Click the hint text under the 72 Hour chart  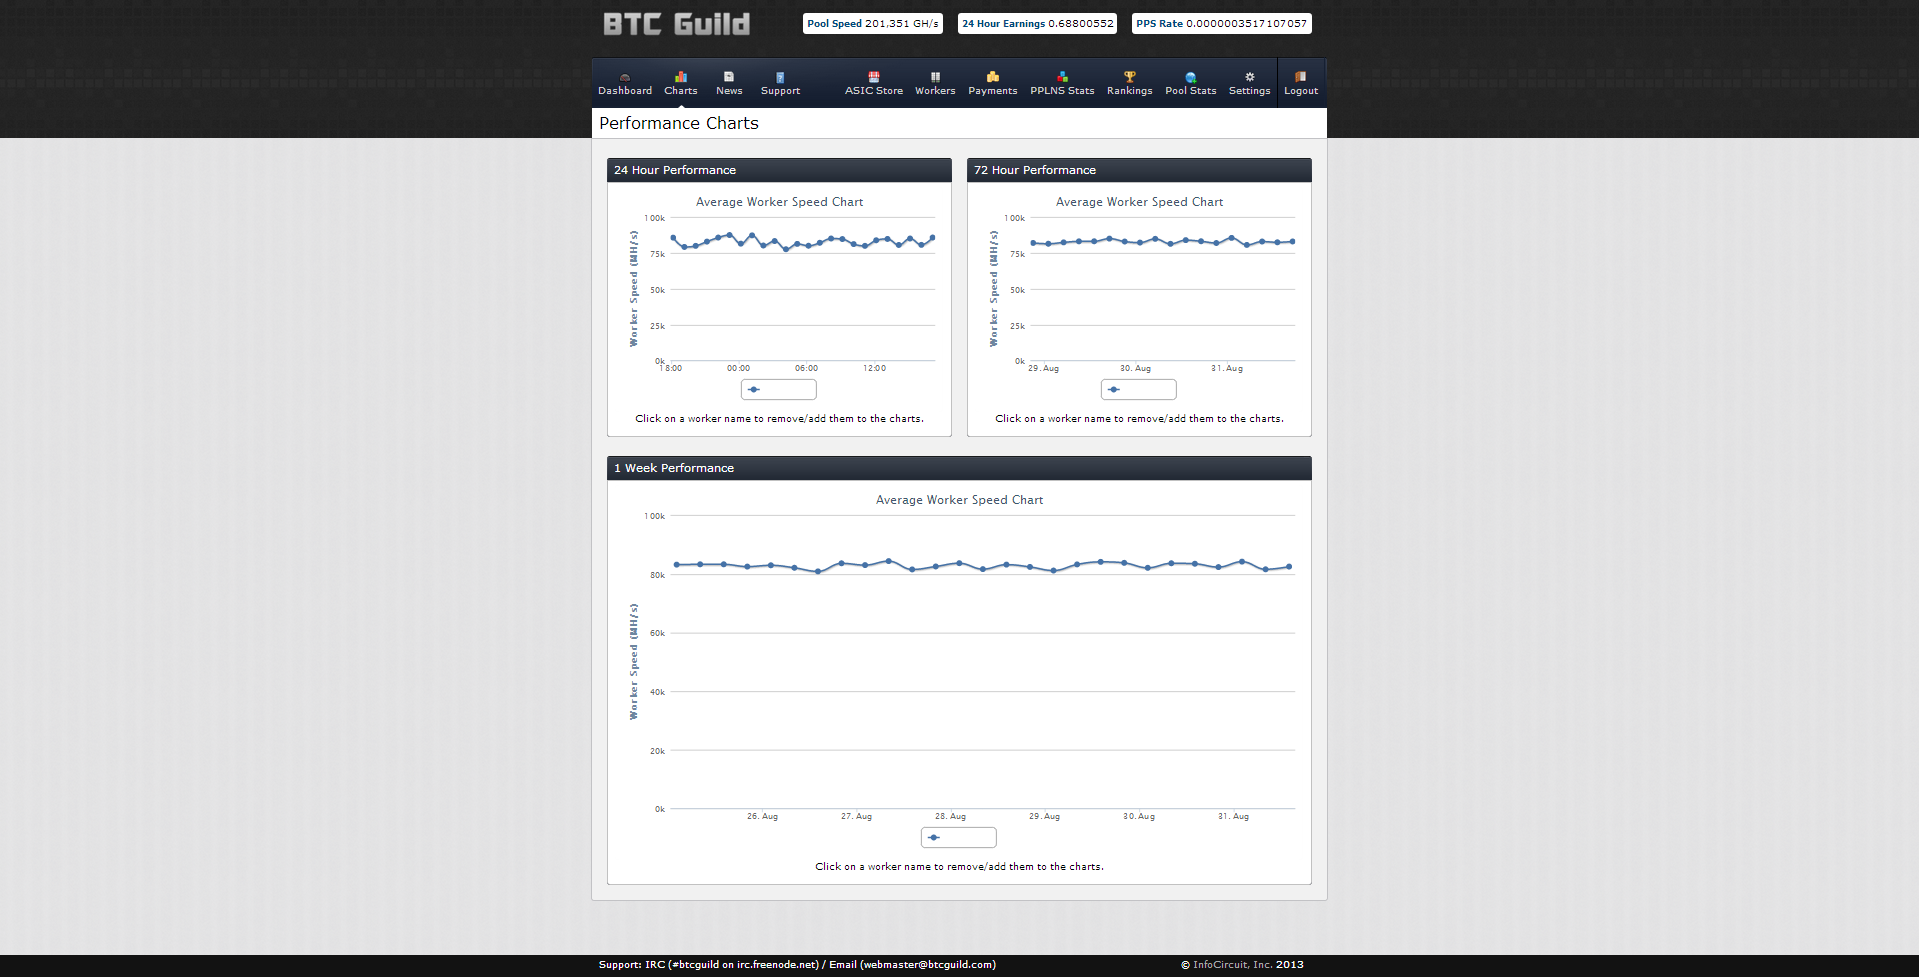pos(1139,419)
